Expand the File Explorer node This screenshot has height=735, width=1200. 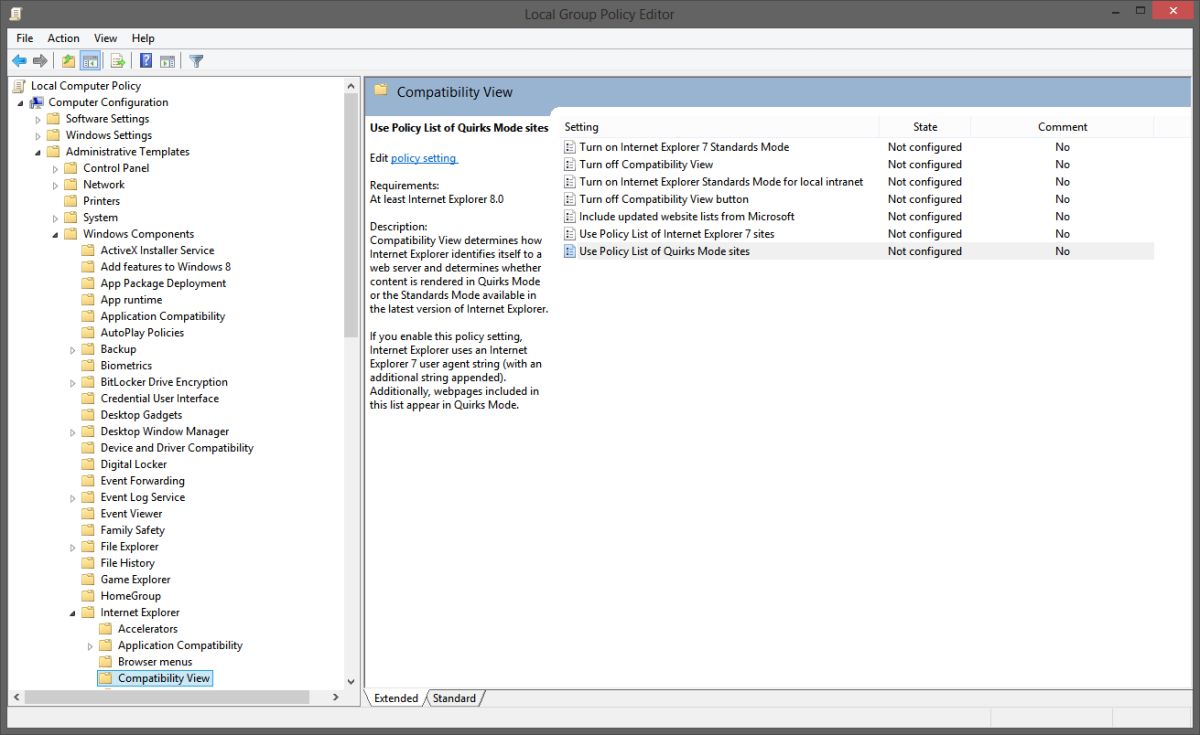click(x=73, y=547)
